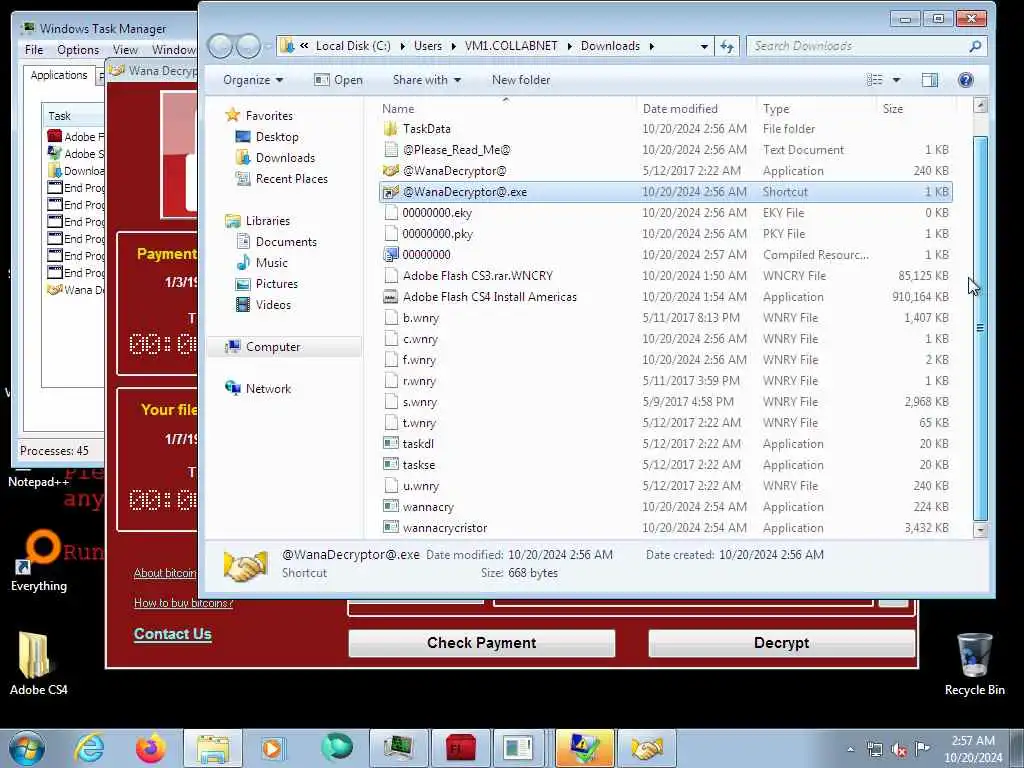Click in the Search Downloads field
The height and width of the screenshot is (768, 1024).
coord(857,46)
